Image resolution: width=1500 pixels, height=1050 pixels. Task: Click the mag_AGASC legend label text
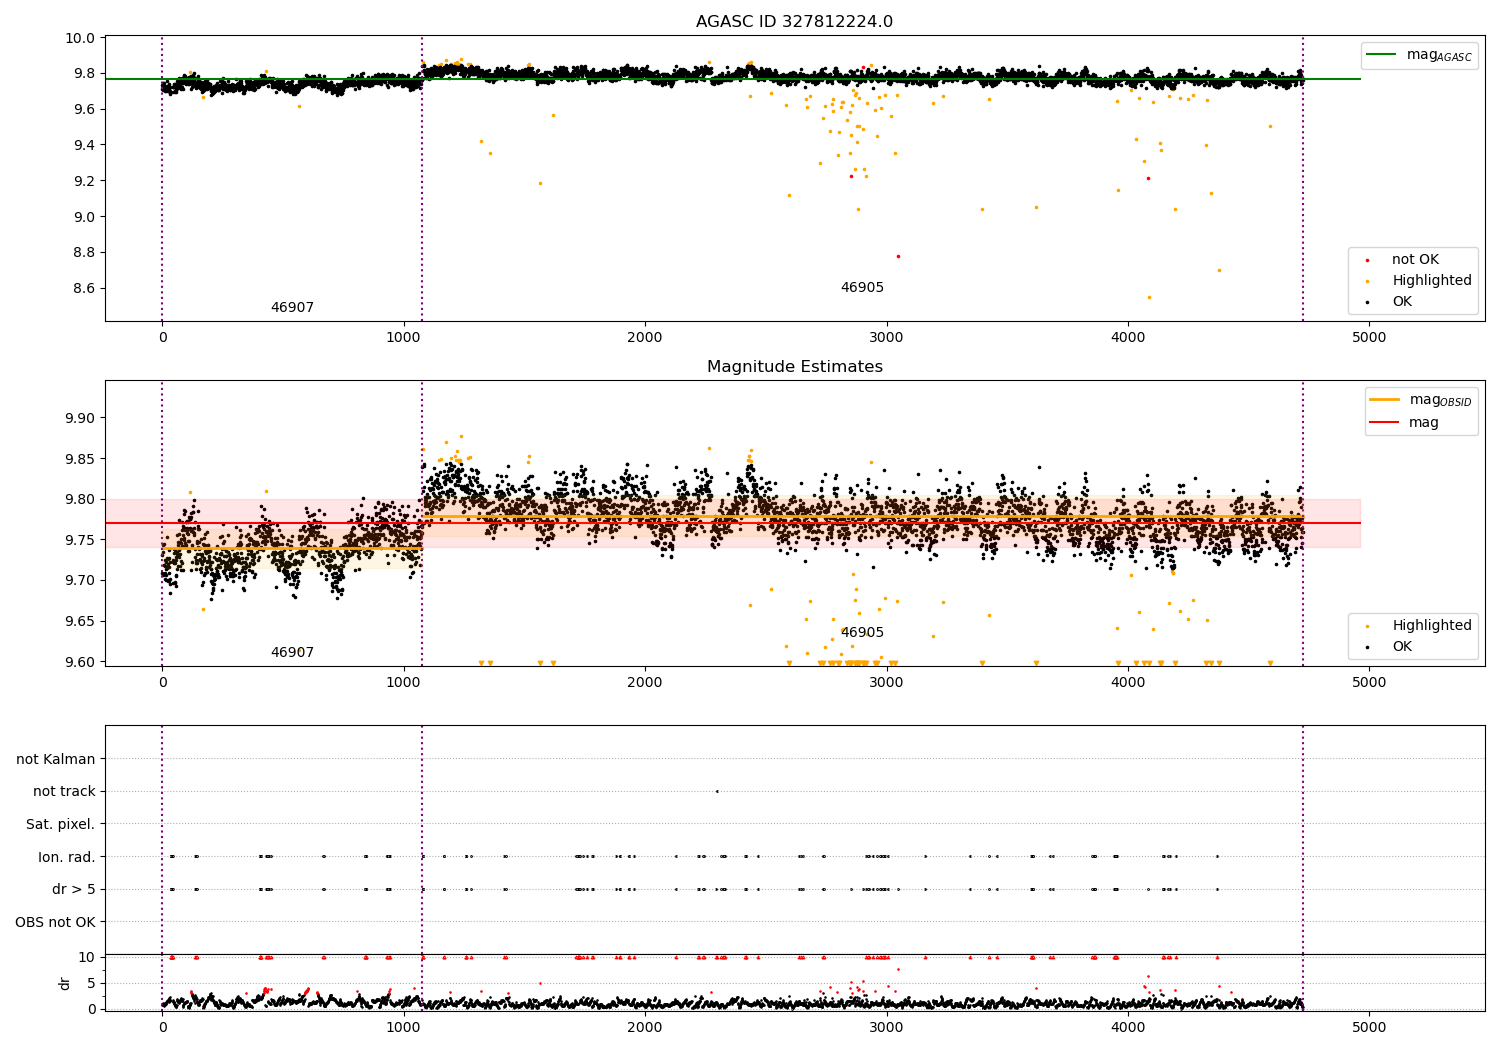(x=1439, y=55)
